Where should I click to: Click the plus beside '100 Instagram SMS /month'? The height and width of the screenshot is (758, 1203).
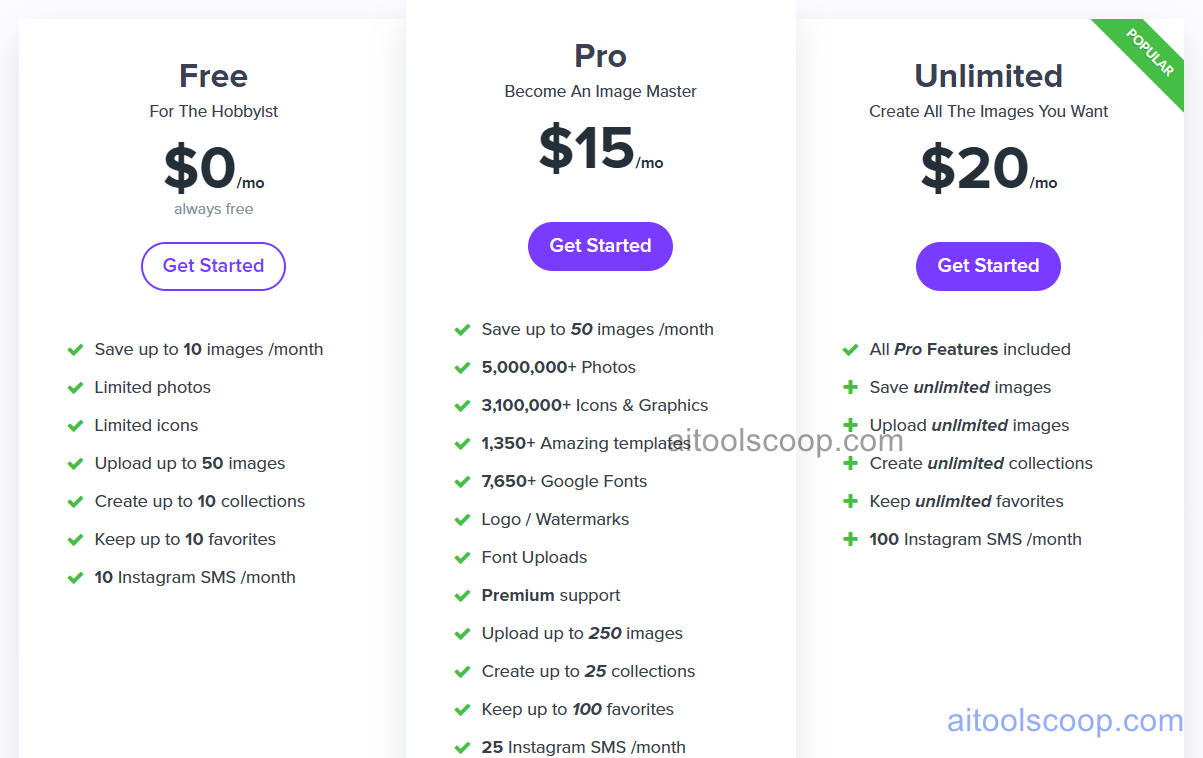click(851, 539)
